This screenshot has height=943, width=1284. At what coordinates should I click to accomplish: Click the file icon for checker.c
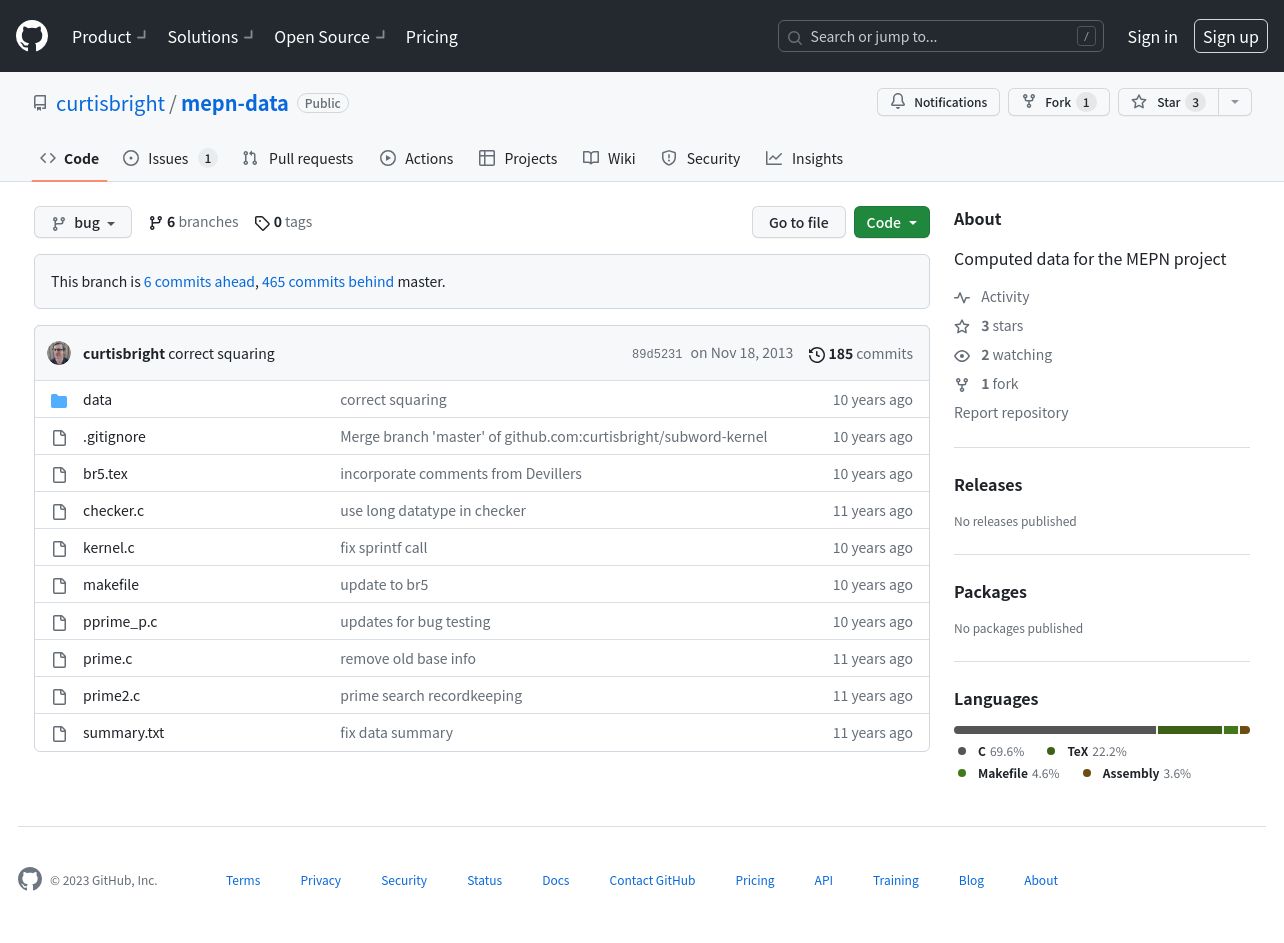coord(59,511)
